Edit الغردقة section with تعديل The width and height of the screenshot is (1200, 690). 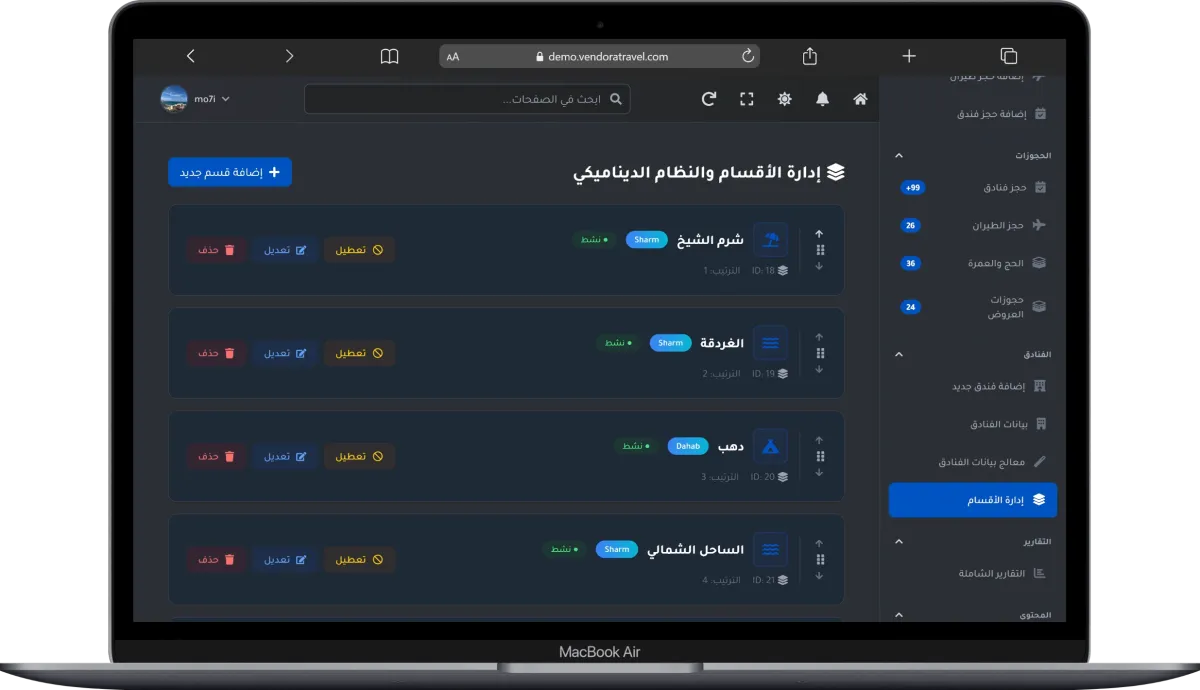coord(285,353)
